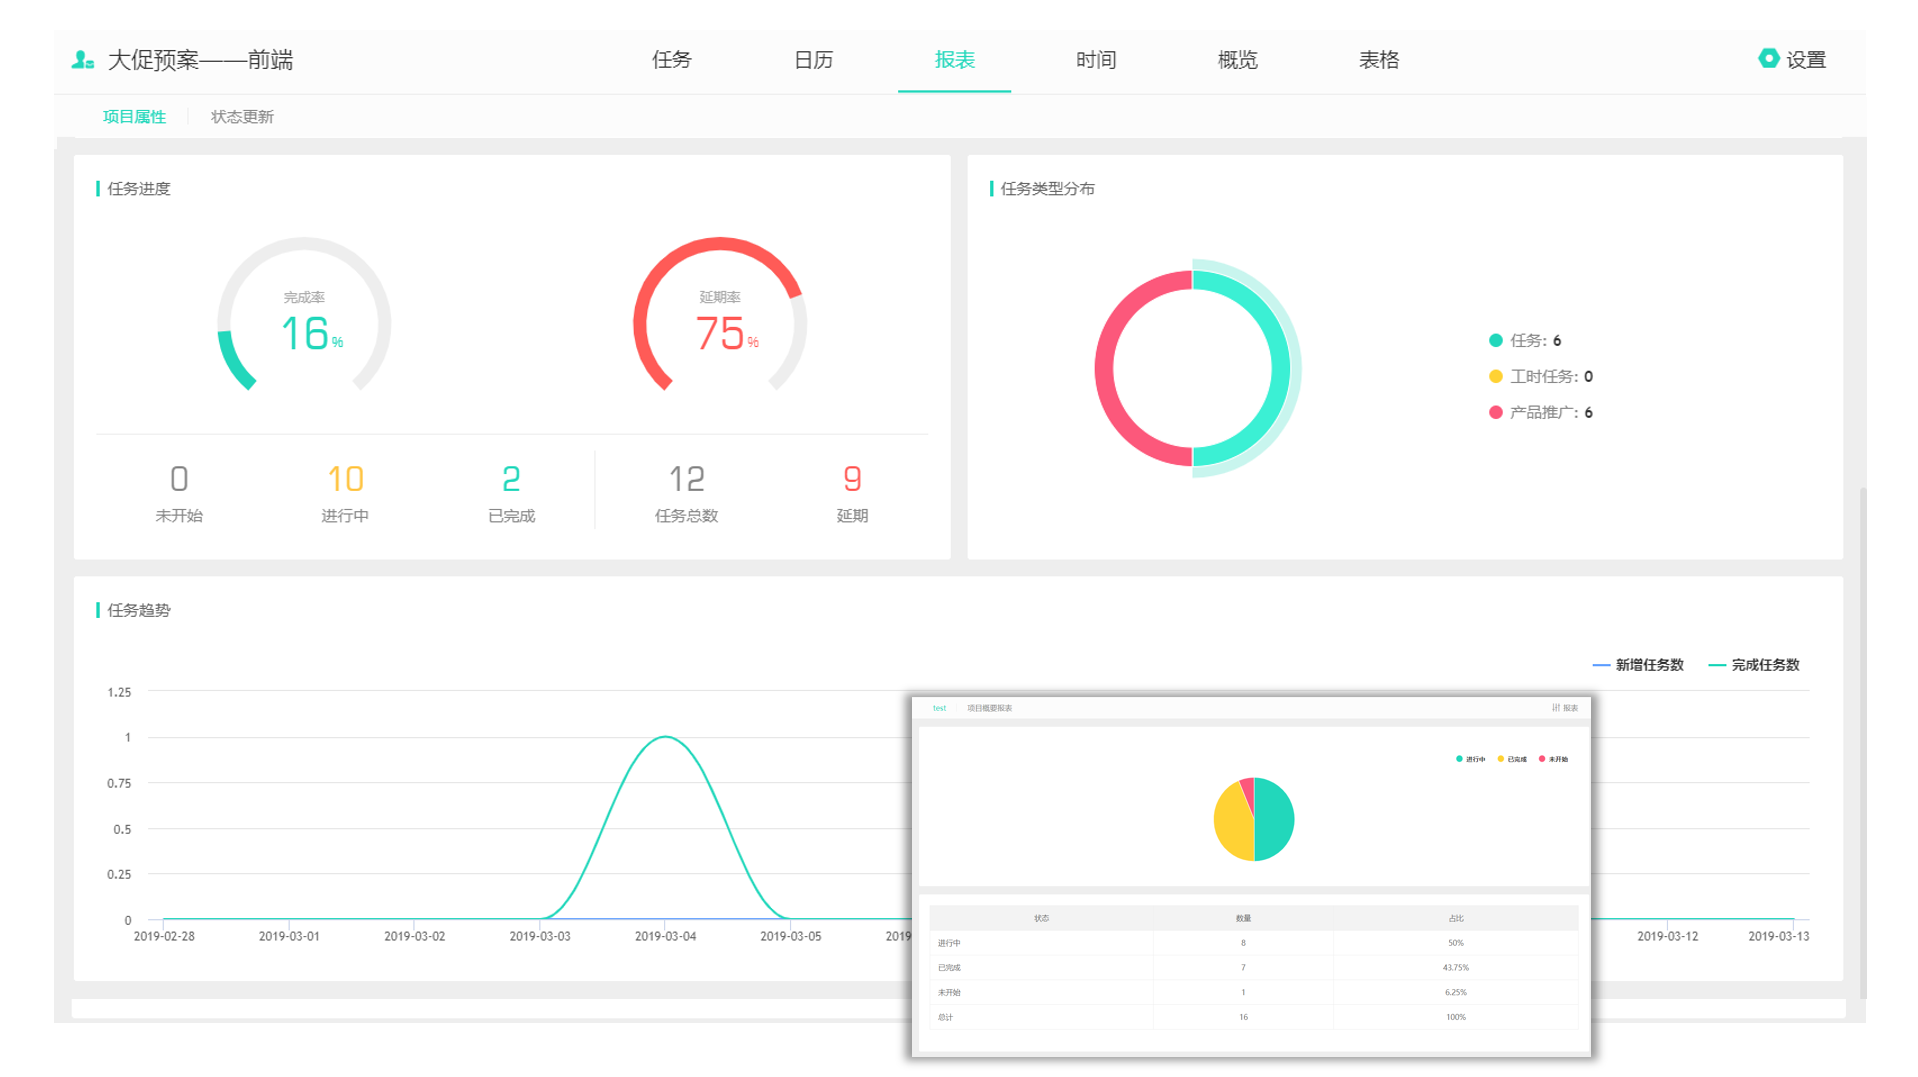The image size is (1918, 1077).
Task: Go to the 概览 tab
Action: (1237, 60)
